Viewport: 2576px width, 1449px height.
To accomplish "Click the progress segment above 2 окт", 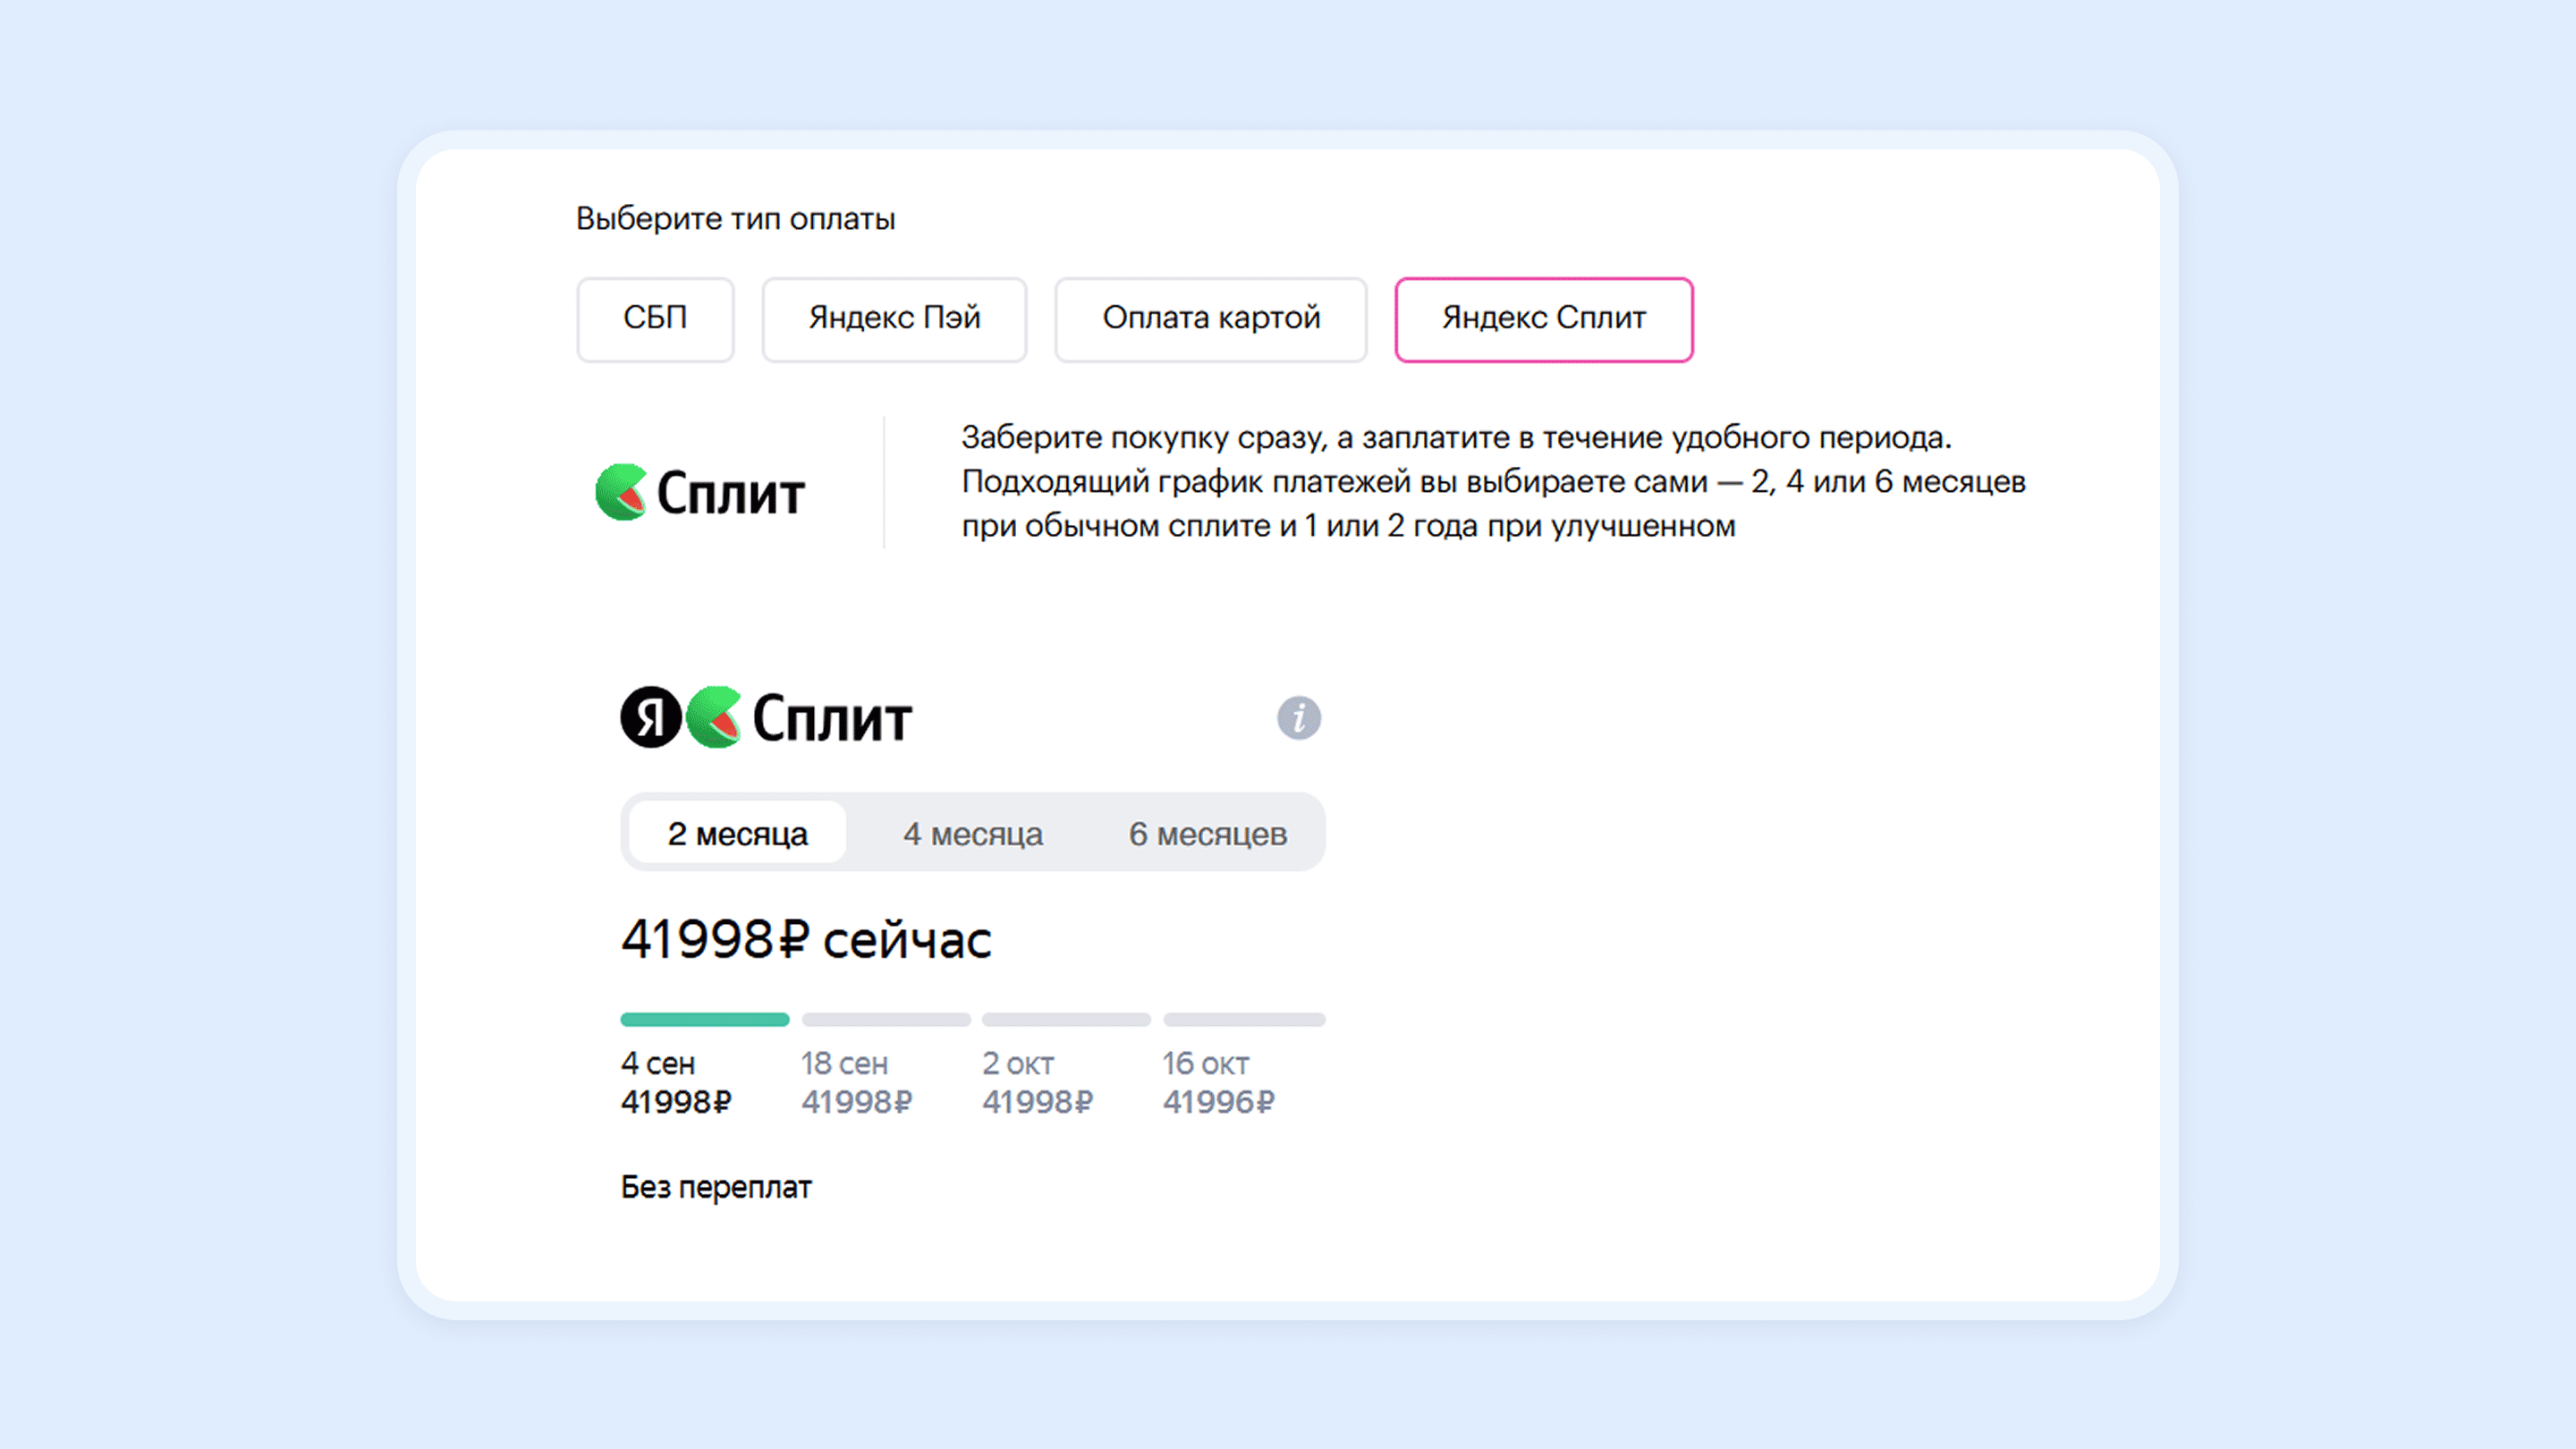I will [x=1066, y=1019].
